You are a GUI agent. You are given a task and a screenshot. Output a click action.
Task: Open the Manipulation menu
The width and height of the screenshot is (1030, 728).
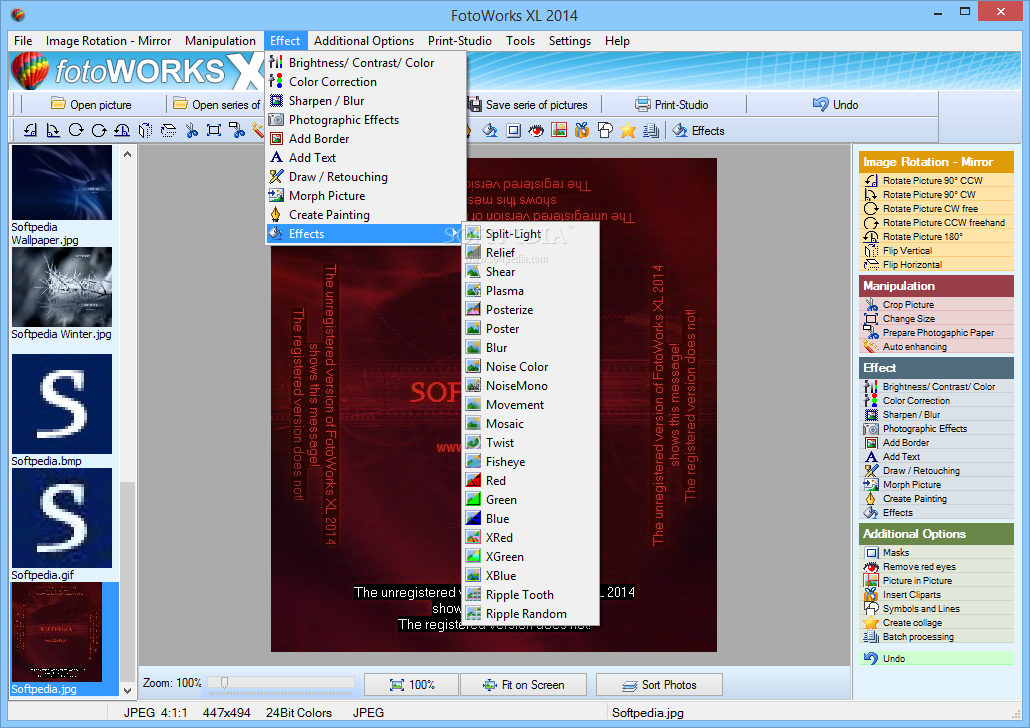coord(220,41)
